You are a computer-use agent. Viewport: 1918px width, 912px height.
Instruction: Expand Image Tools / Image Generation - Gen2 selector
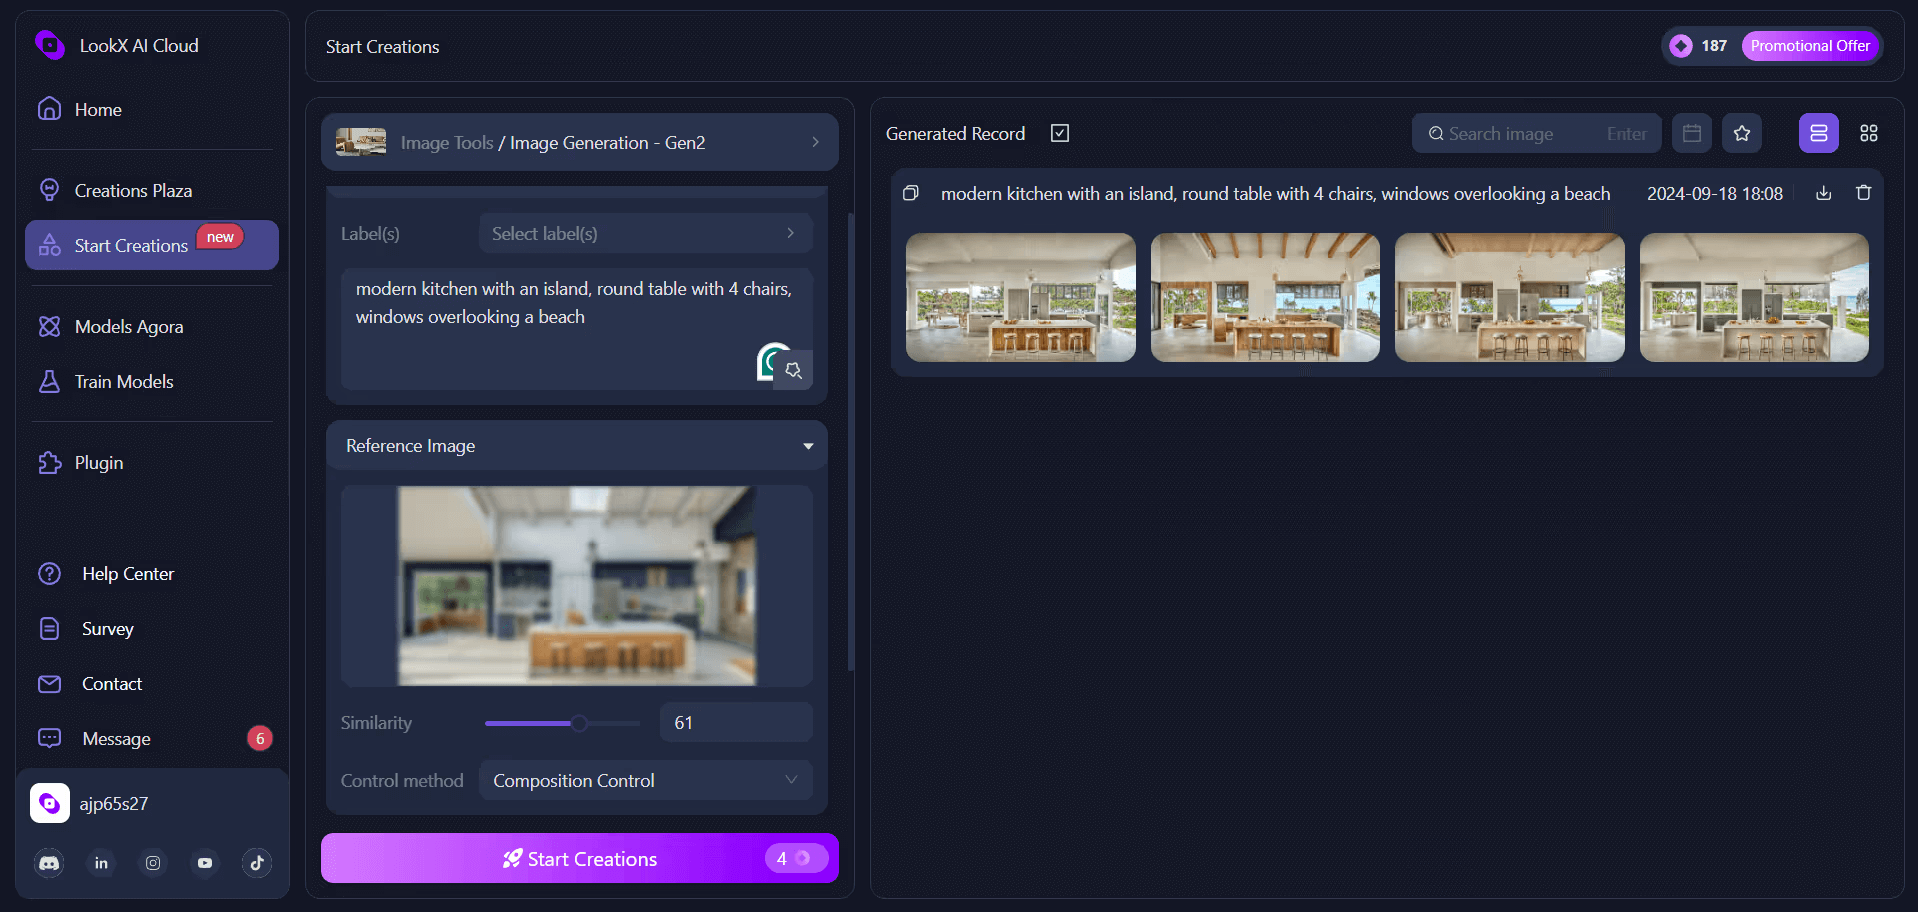pos(579,142)
